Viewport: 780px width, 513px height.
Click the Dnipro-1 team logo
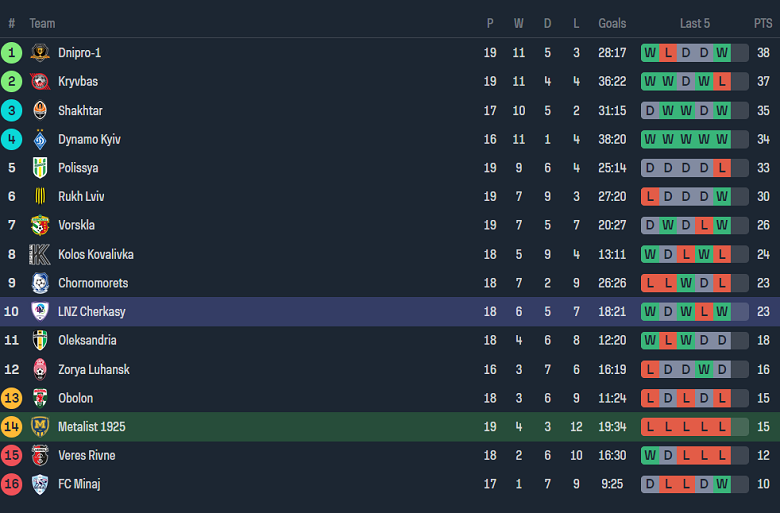tap(40, 53)
